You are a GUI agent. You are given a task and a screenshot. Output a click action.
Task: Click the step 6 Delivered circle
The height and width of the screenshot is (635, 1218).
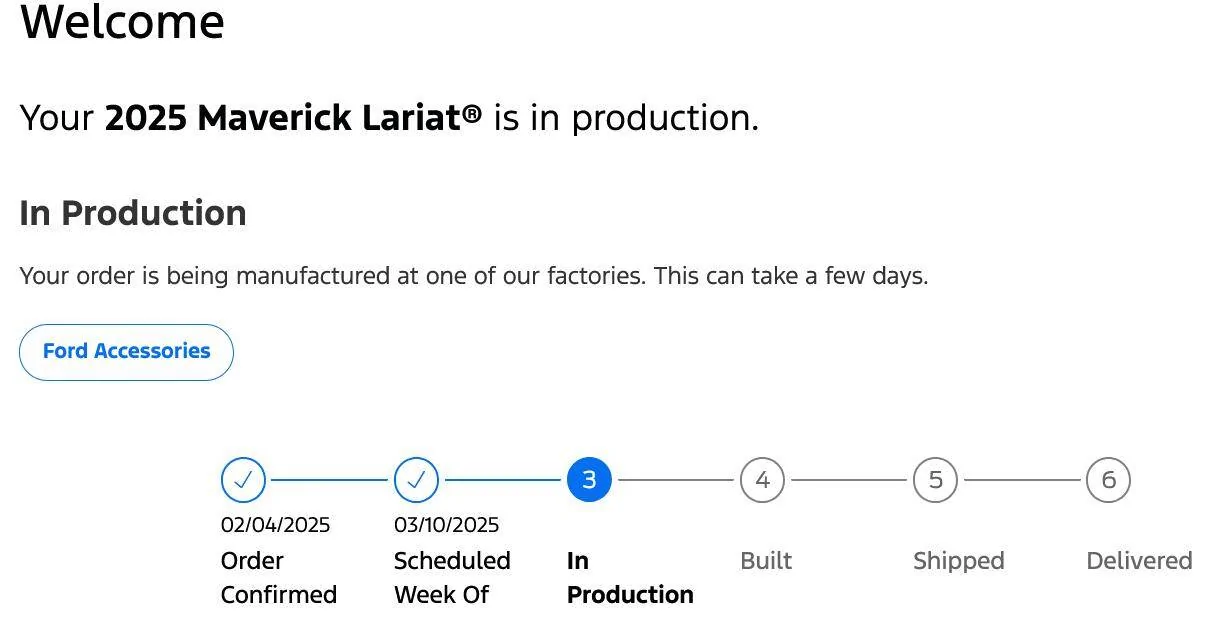tap(1108, 480)
